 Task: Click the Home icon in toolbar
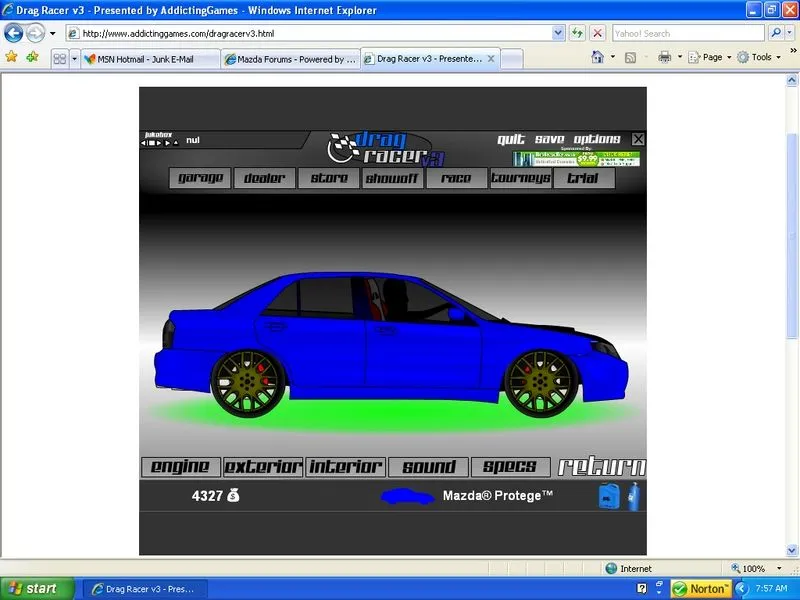click(x=597, y=58)
